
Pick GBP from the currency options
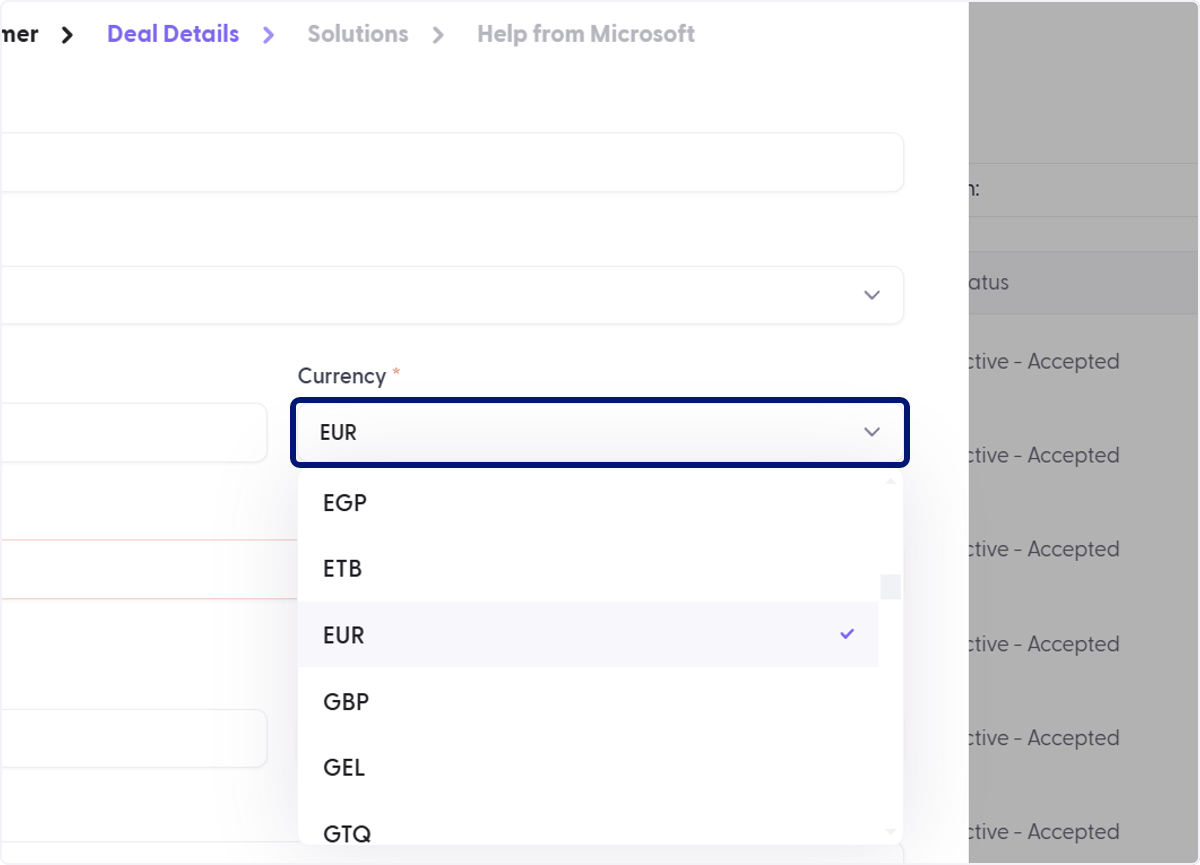(588, 701)
